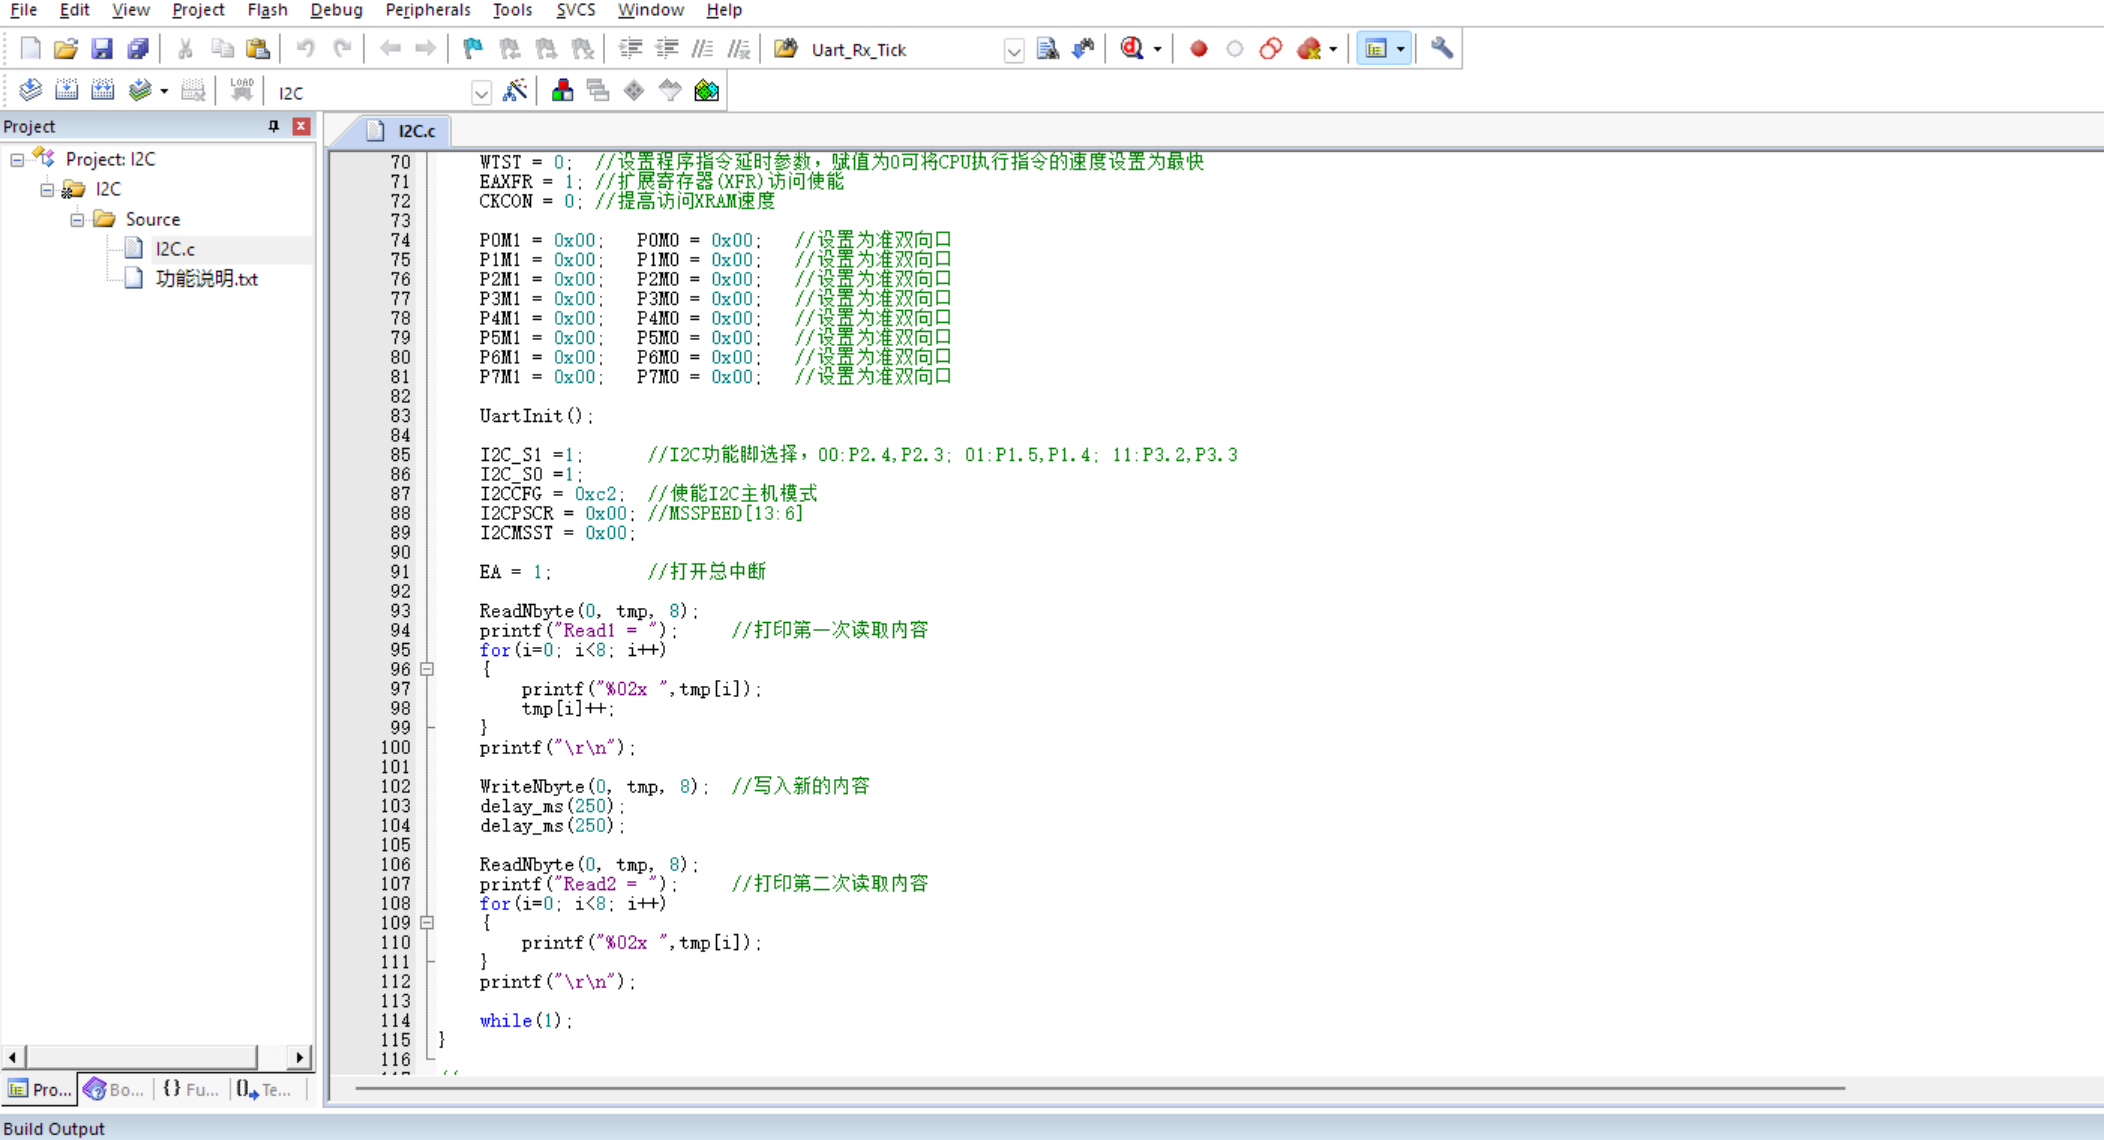The width and height of the screenshot is (2104, 1140).
Task: Click the Build target icon
Action: 67,91
